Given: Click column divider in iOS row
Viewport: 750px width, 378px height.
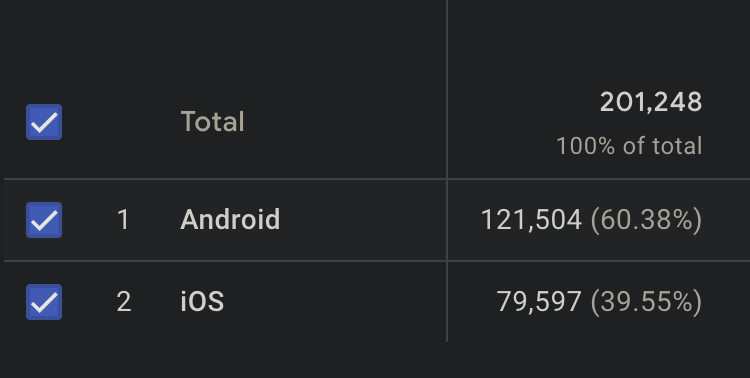Looking at the screenshot, I should (447, 302).
